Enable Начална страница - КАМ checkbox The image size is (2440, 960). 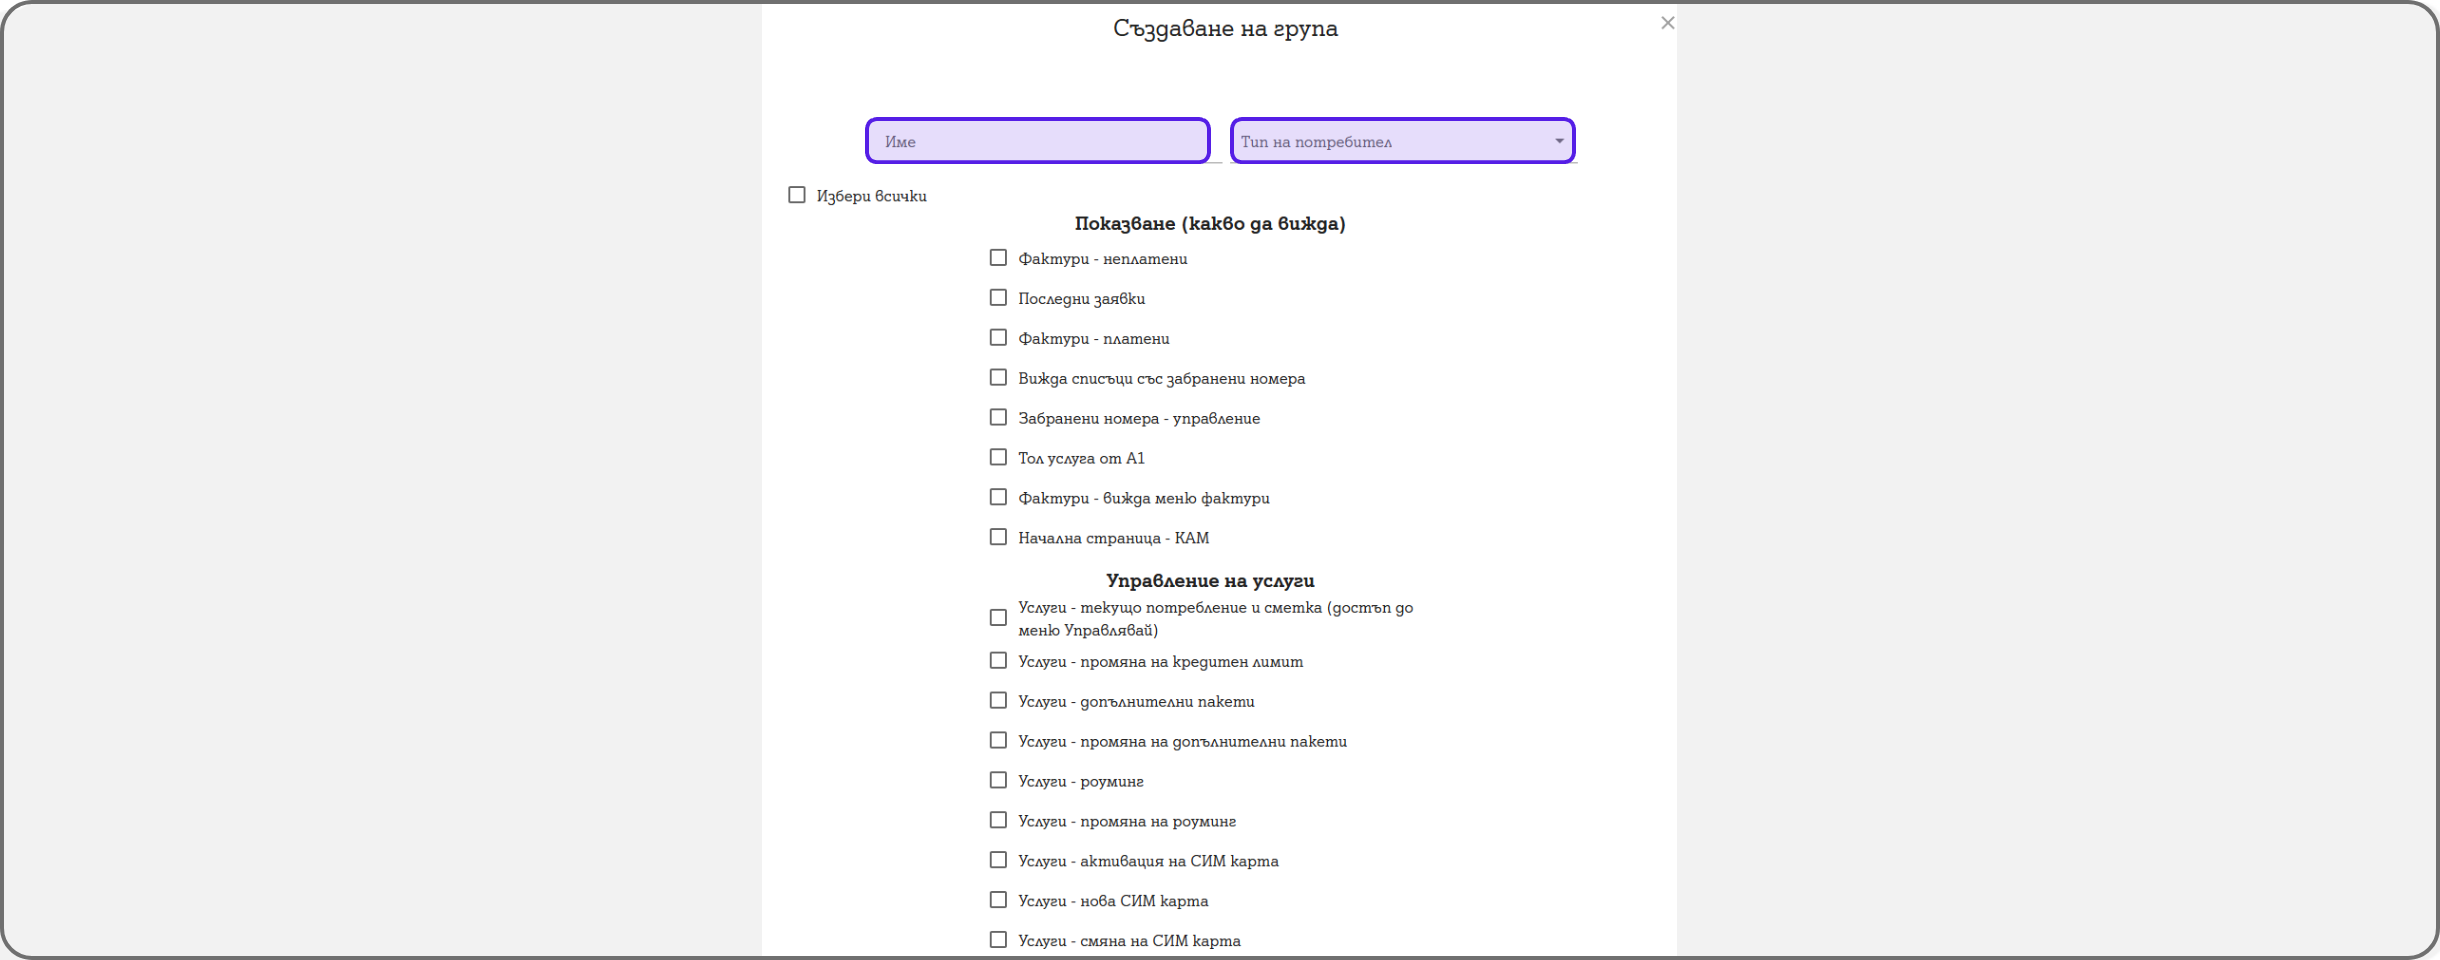pyautogui.click(x=998, y=538)
